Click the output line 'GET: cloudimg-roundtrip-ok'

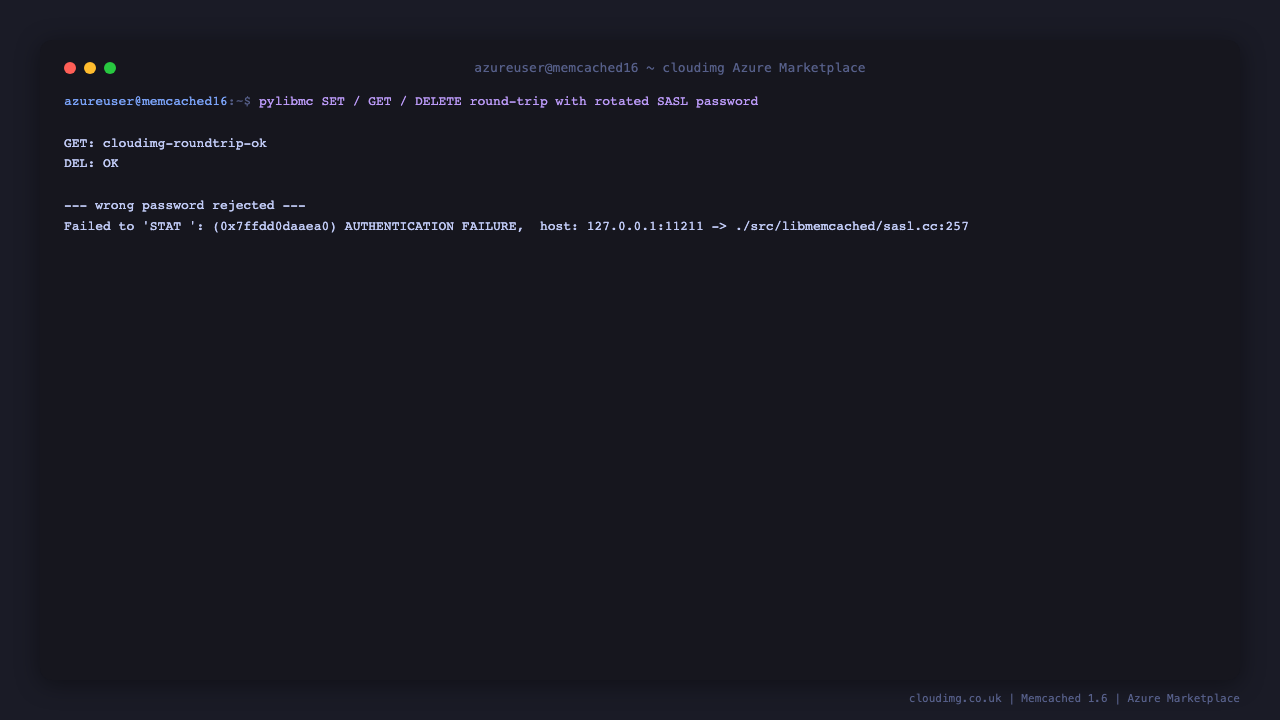click(165, 143)
